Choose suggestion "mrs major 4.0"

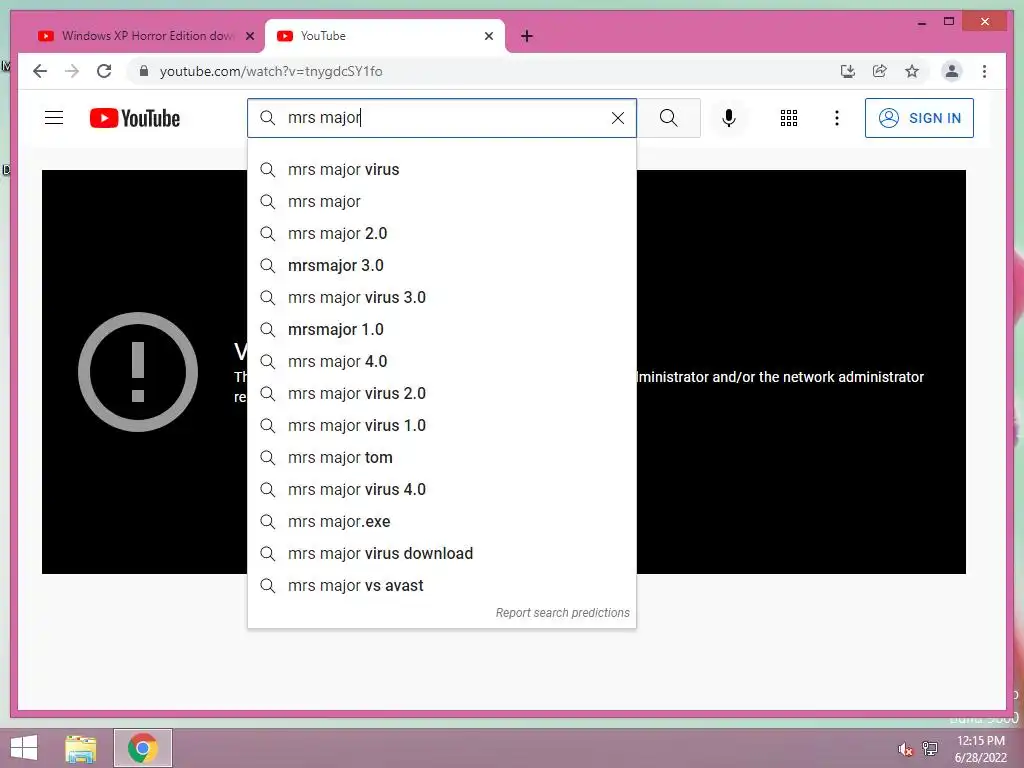point(442,362)
